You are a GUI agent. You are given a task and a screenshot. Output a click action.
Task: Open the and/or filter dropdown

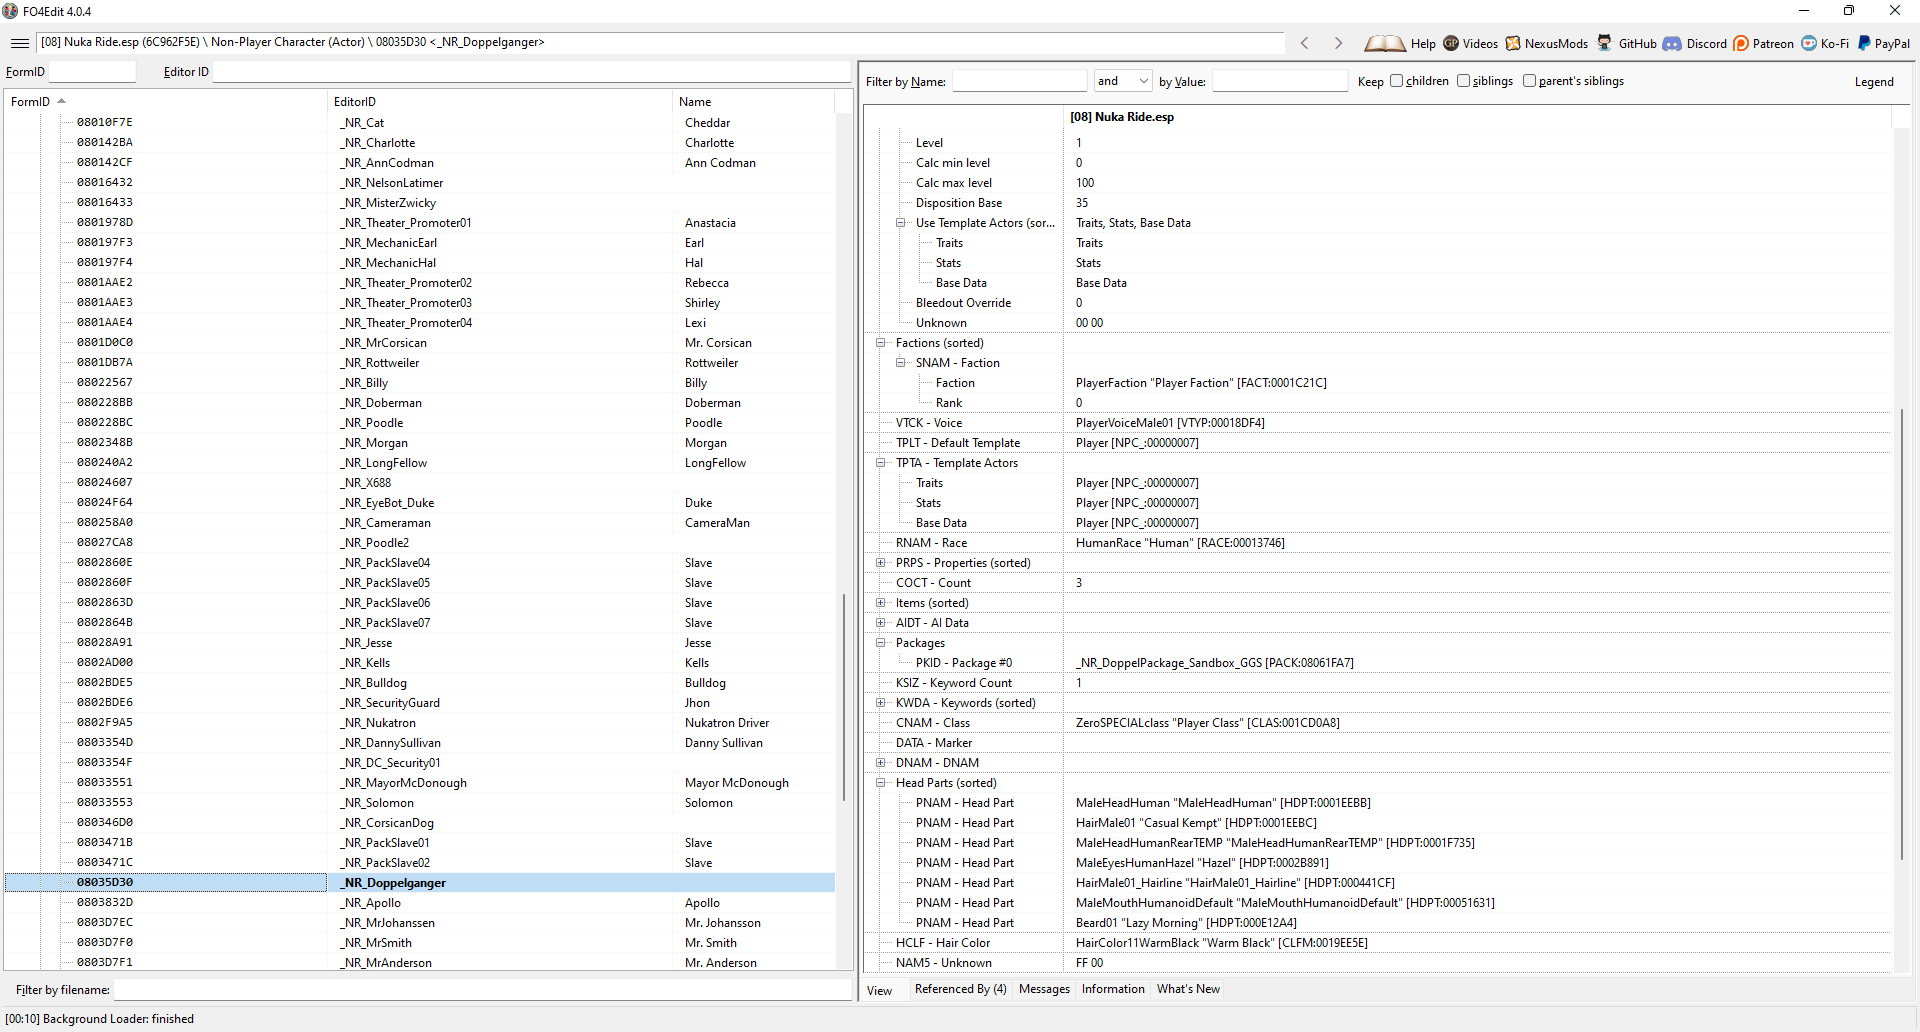[x=1122, y=81]
